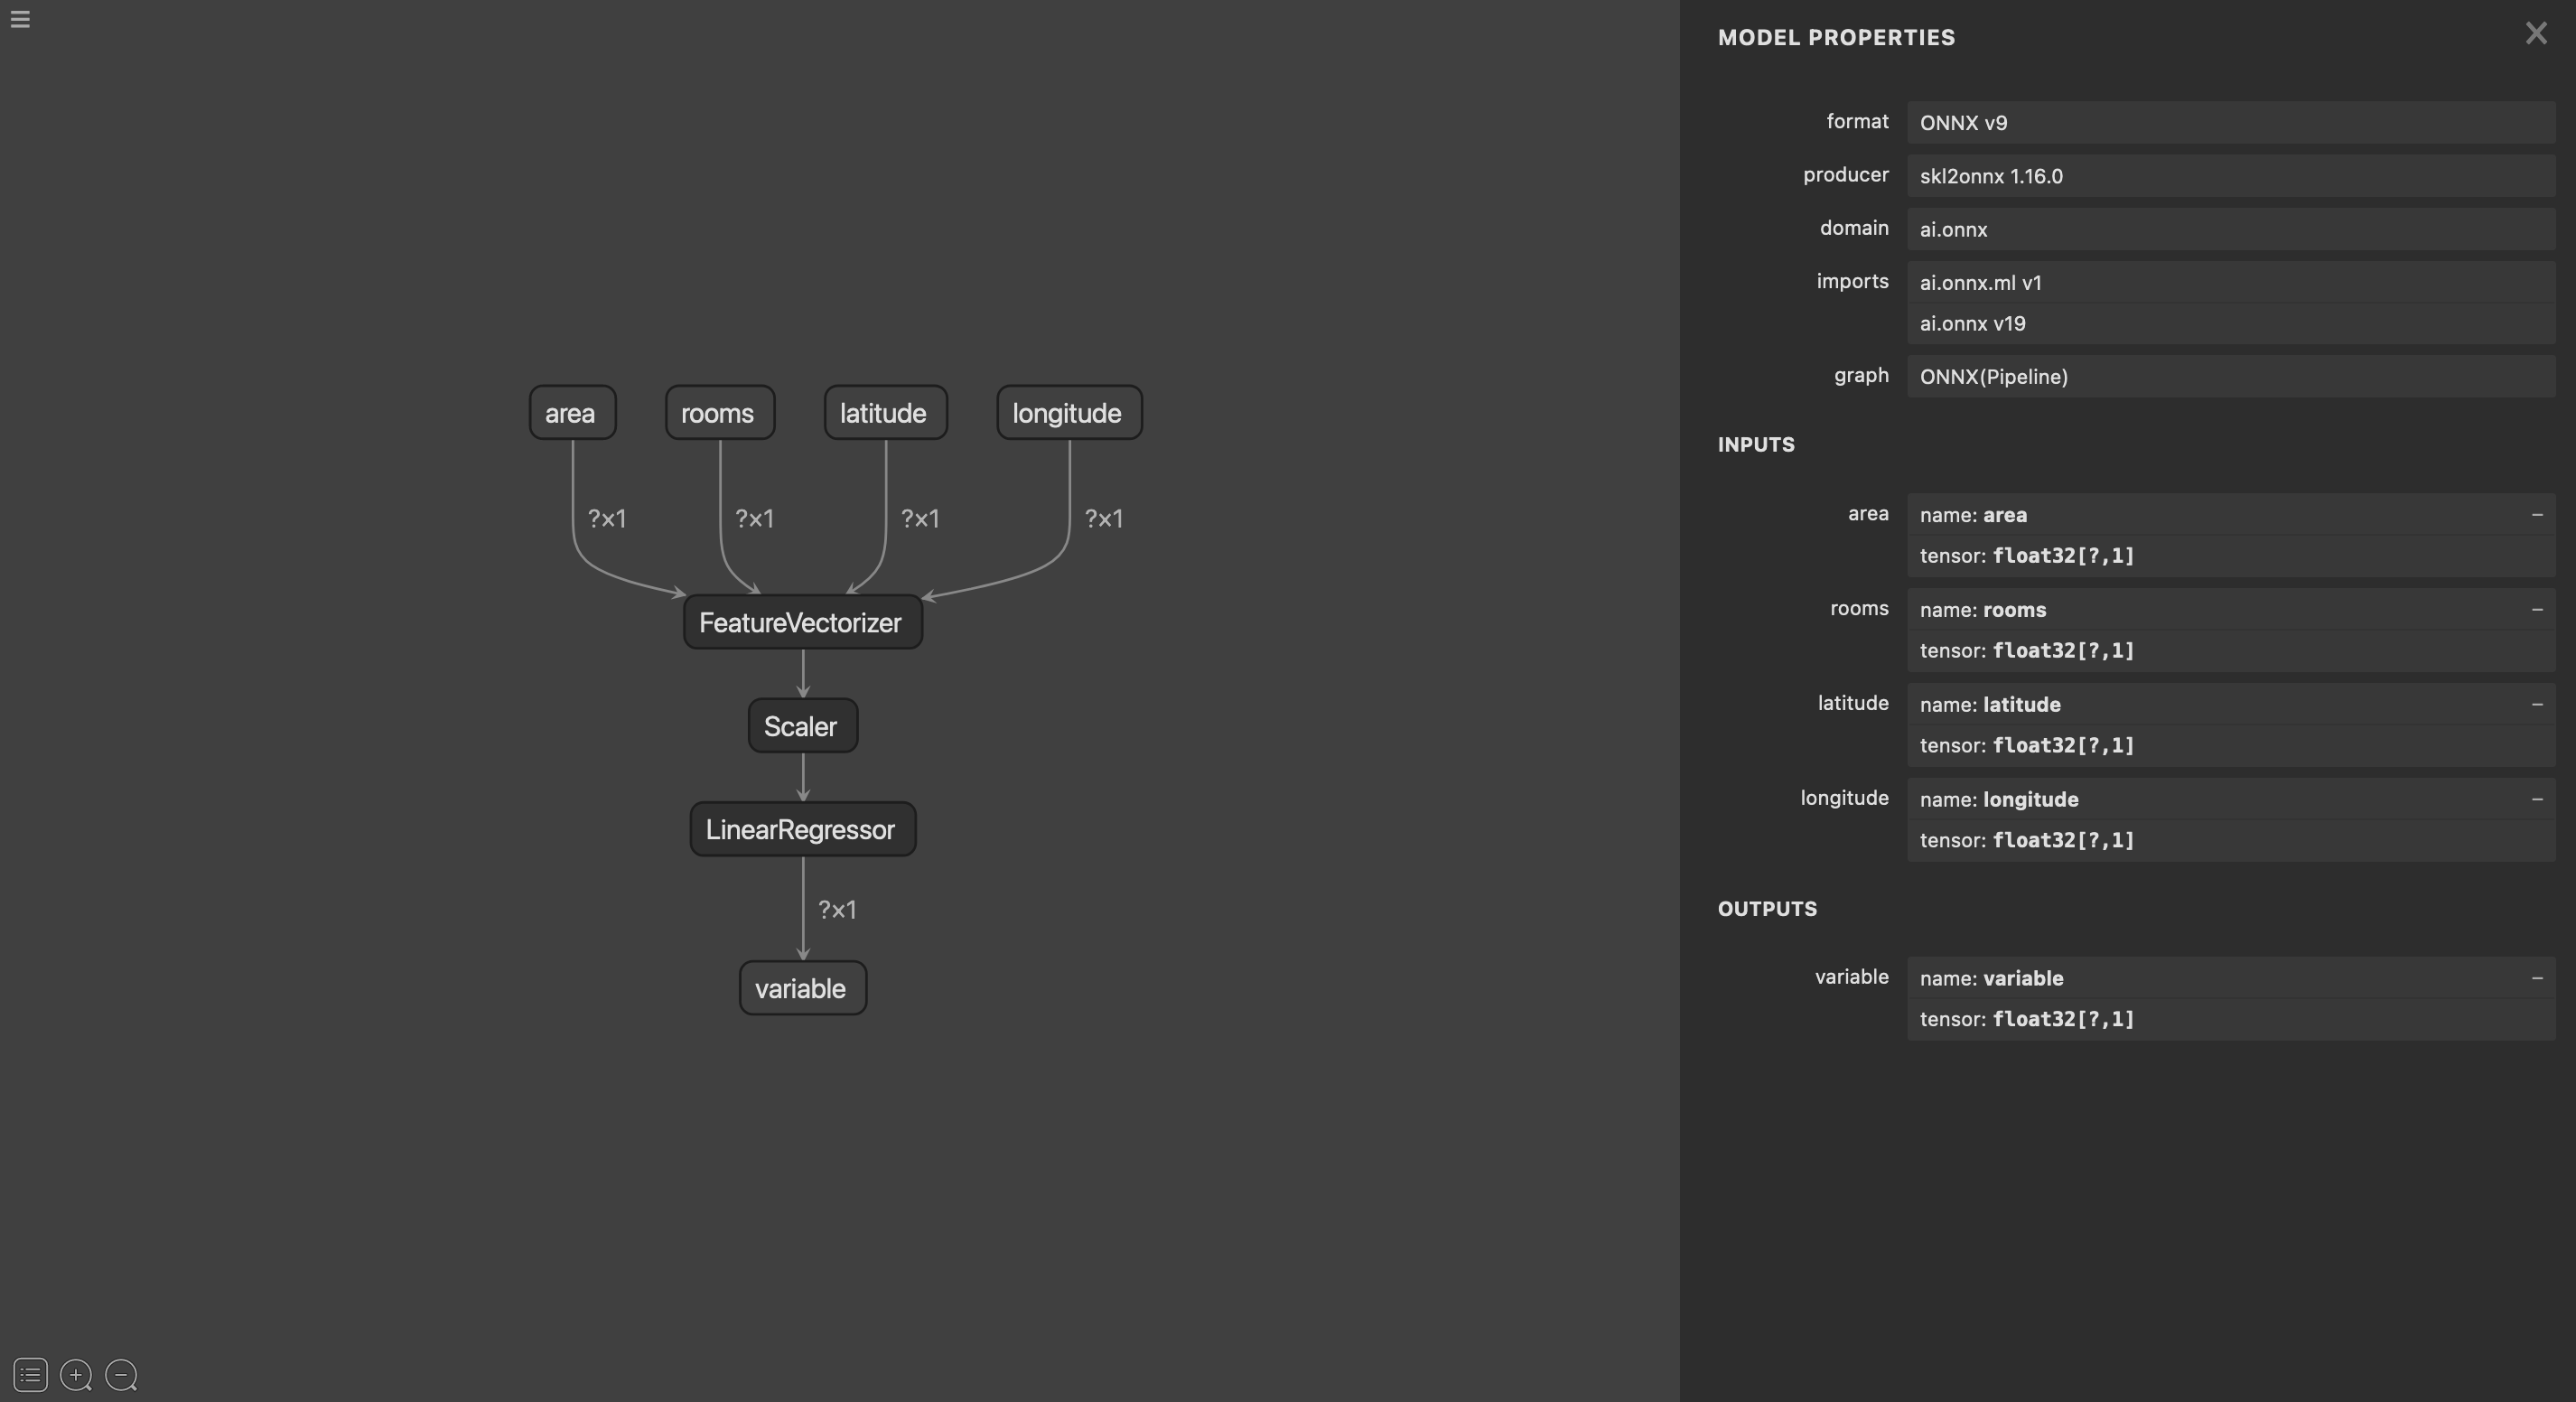The image size is (2576, 1402).
Task: Click the zoom out magnifier icon
Action: coord(121,1375)
